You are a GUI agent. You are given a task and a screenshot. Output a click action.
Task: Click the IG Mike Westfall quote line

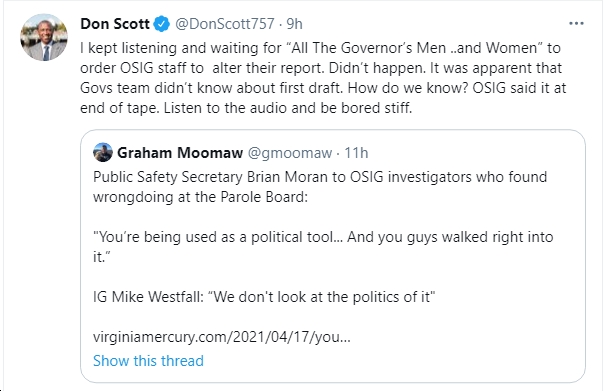click(264, 297)
